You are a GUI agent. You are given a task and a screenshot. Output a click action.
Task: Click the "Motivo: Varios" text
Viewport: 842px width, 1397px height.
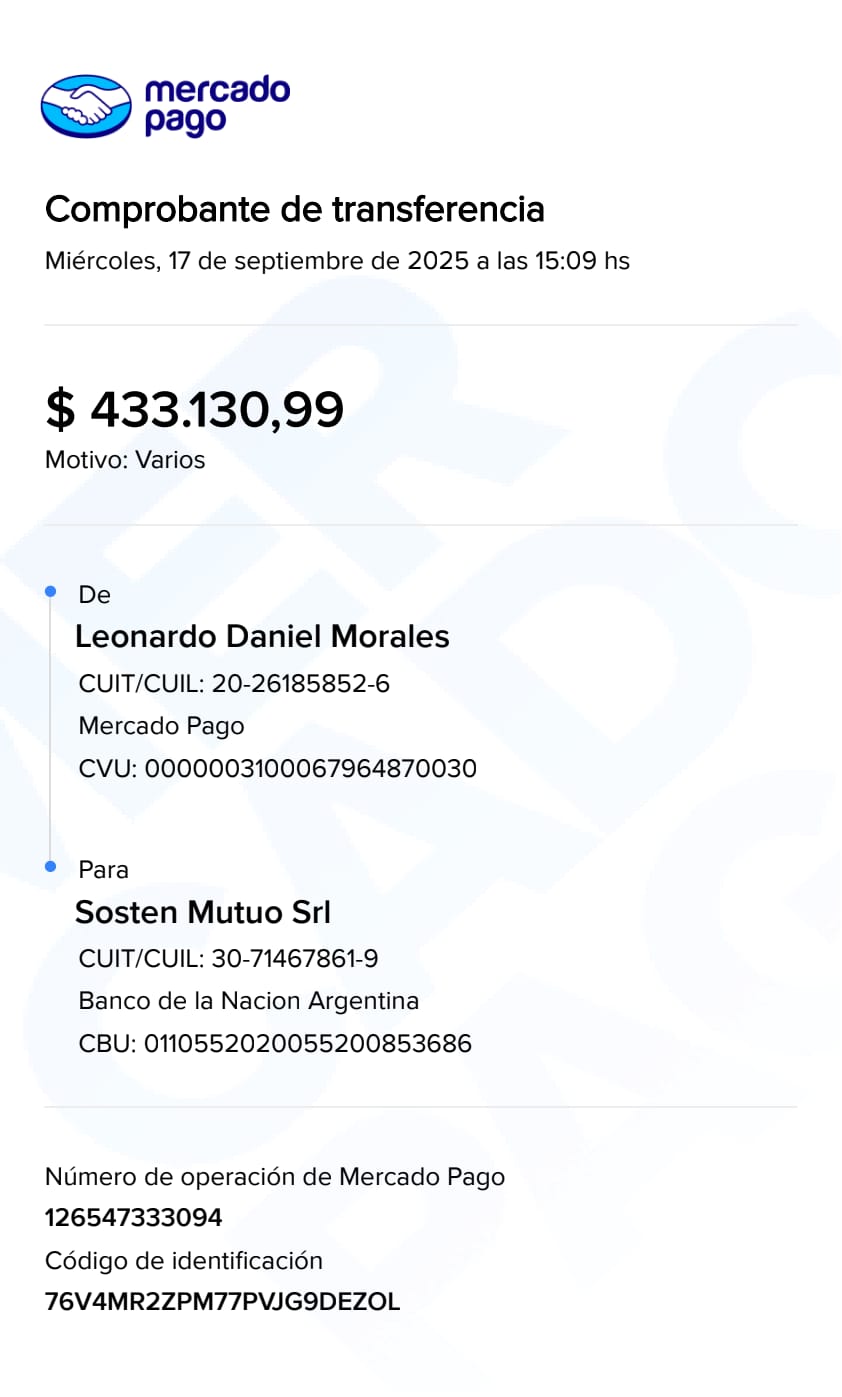(125, 460)
